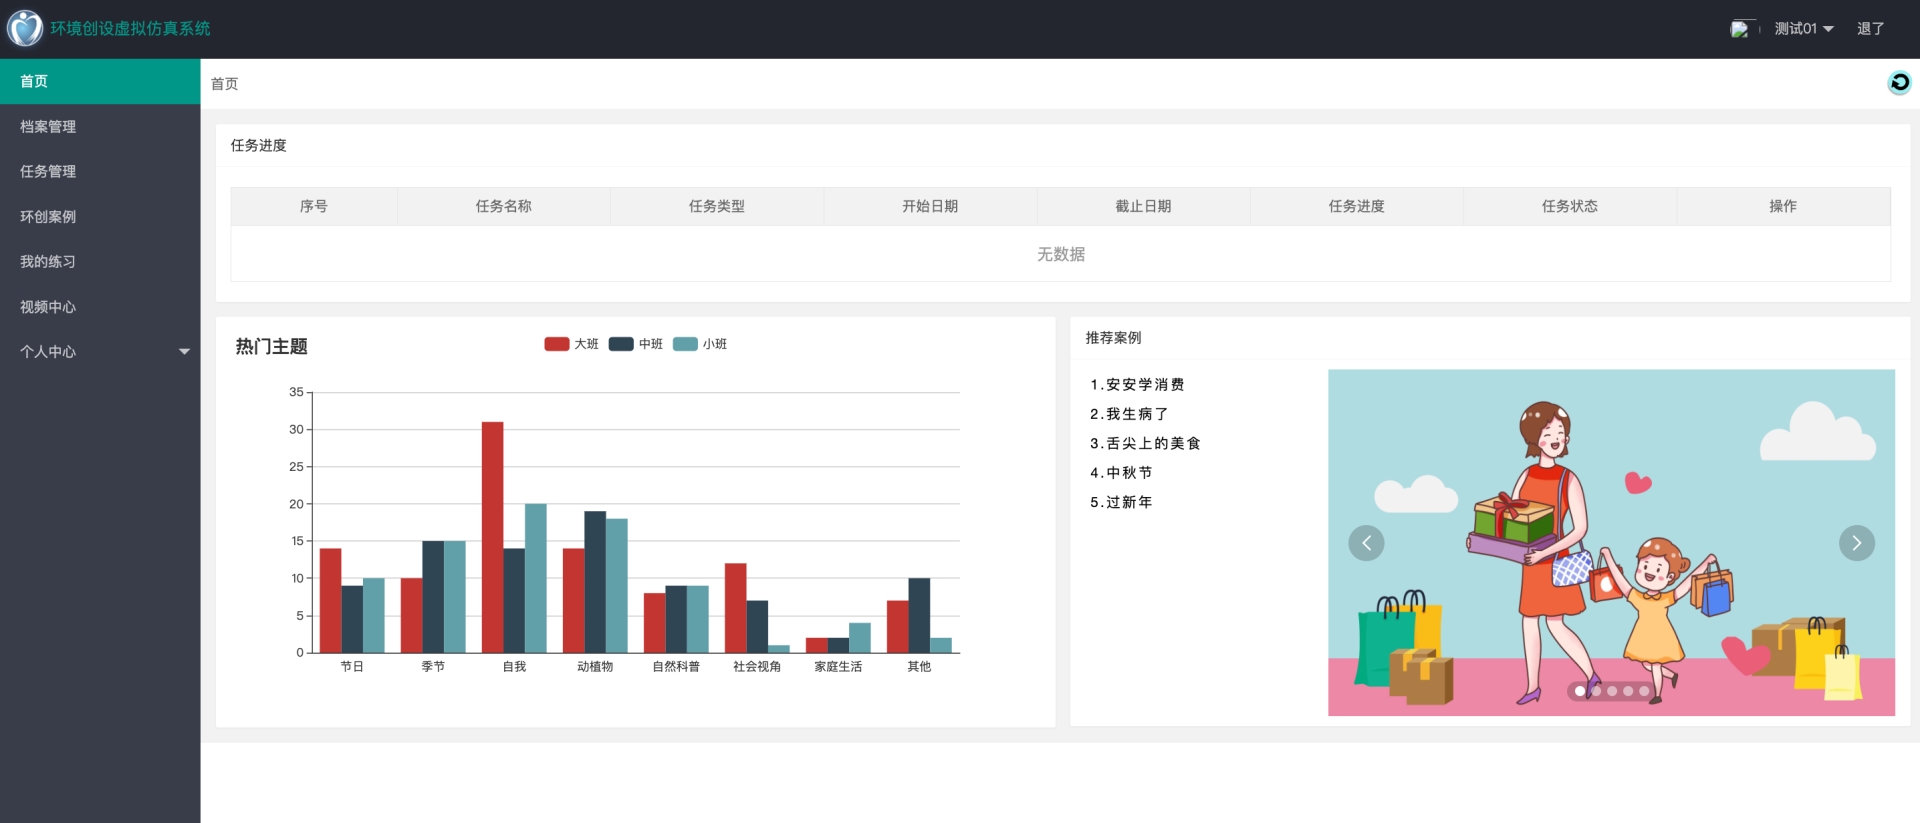This screenshot has width=1920, height=823.
Task: Go to previous carousel slide
Action: click(x=1366, y=543)
